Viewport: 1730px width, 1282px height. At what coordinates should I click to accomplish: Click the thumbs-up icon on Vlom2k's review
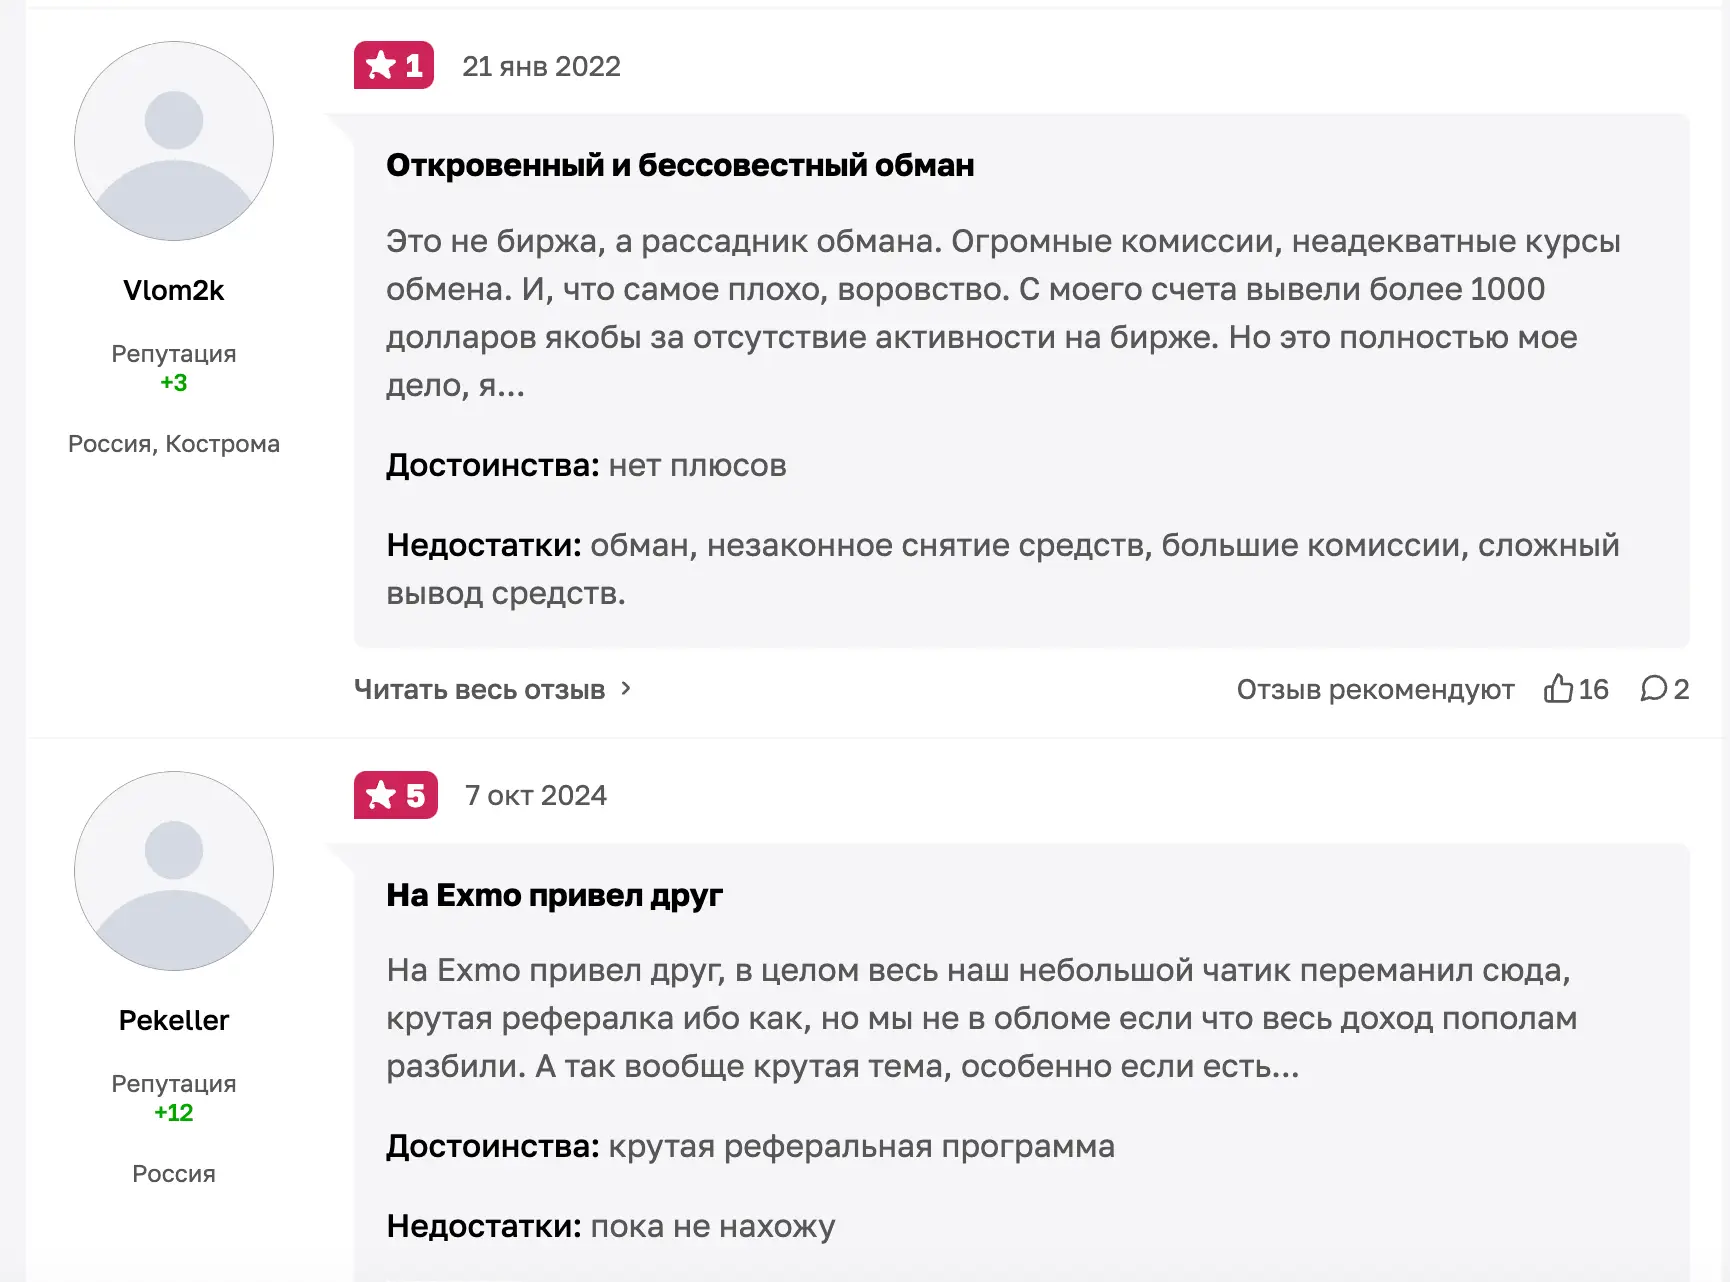point(1558,688)
